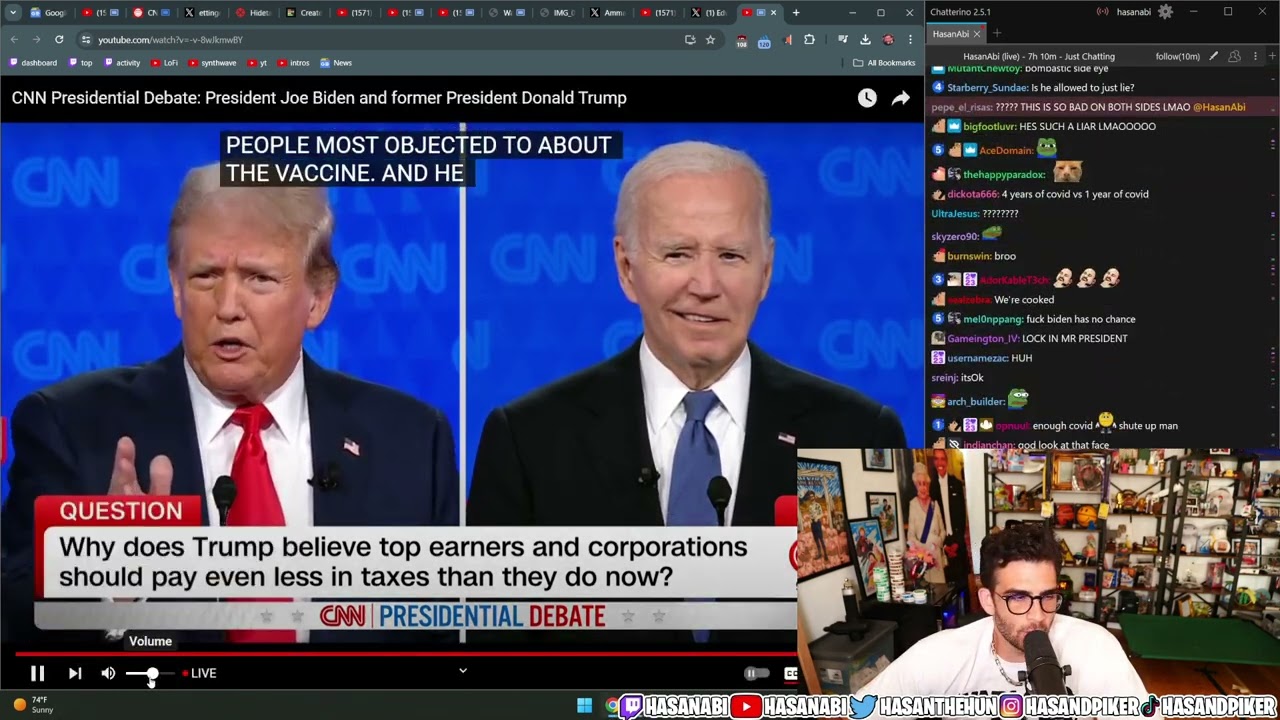Switch to the IMG_ tab
Screen dimensions: 1280x720
pos(560,13)
